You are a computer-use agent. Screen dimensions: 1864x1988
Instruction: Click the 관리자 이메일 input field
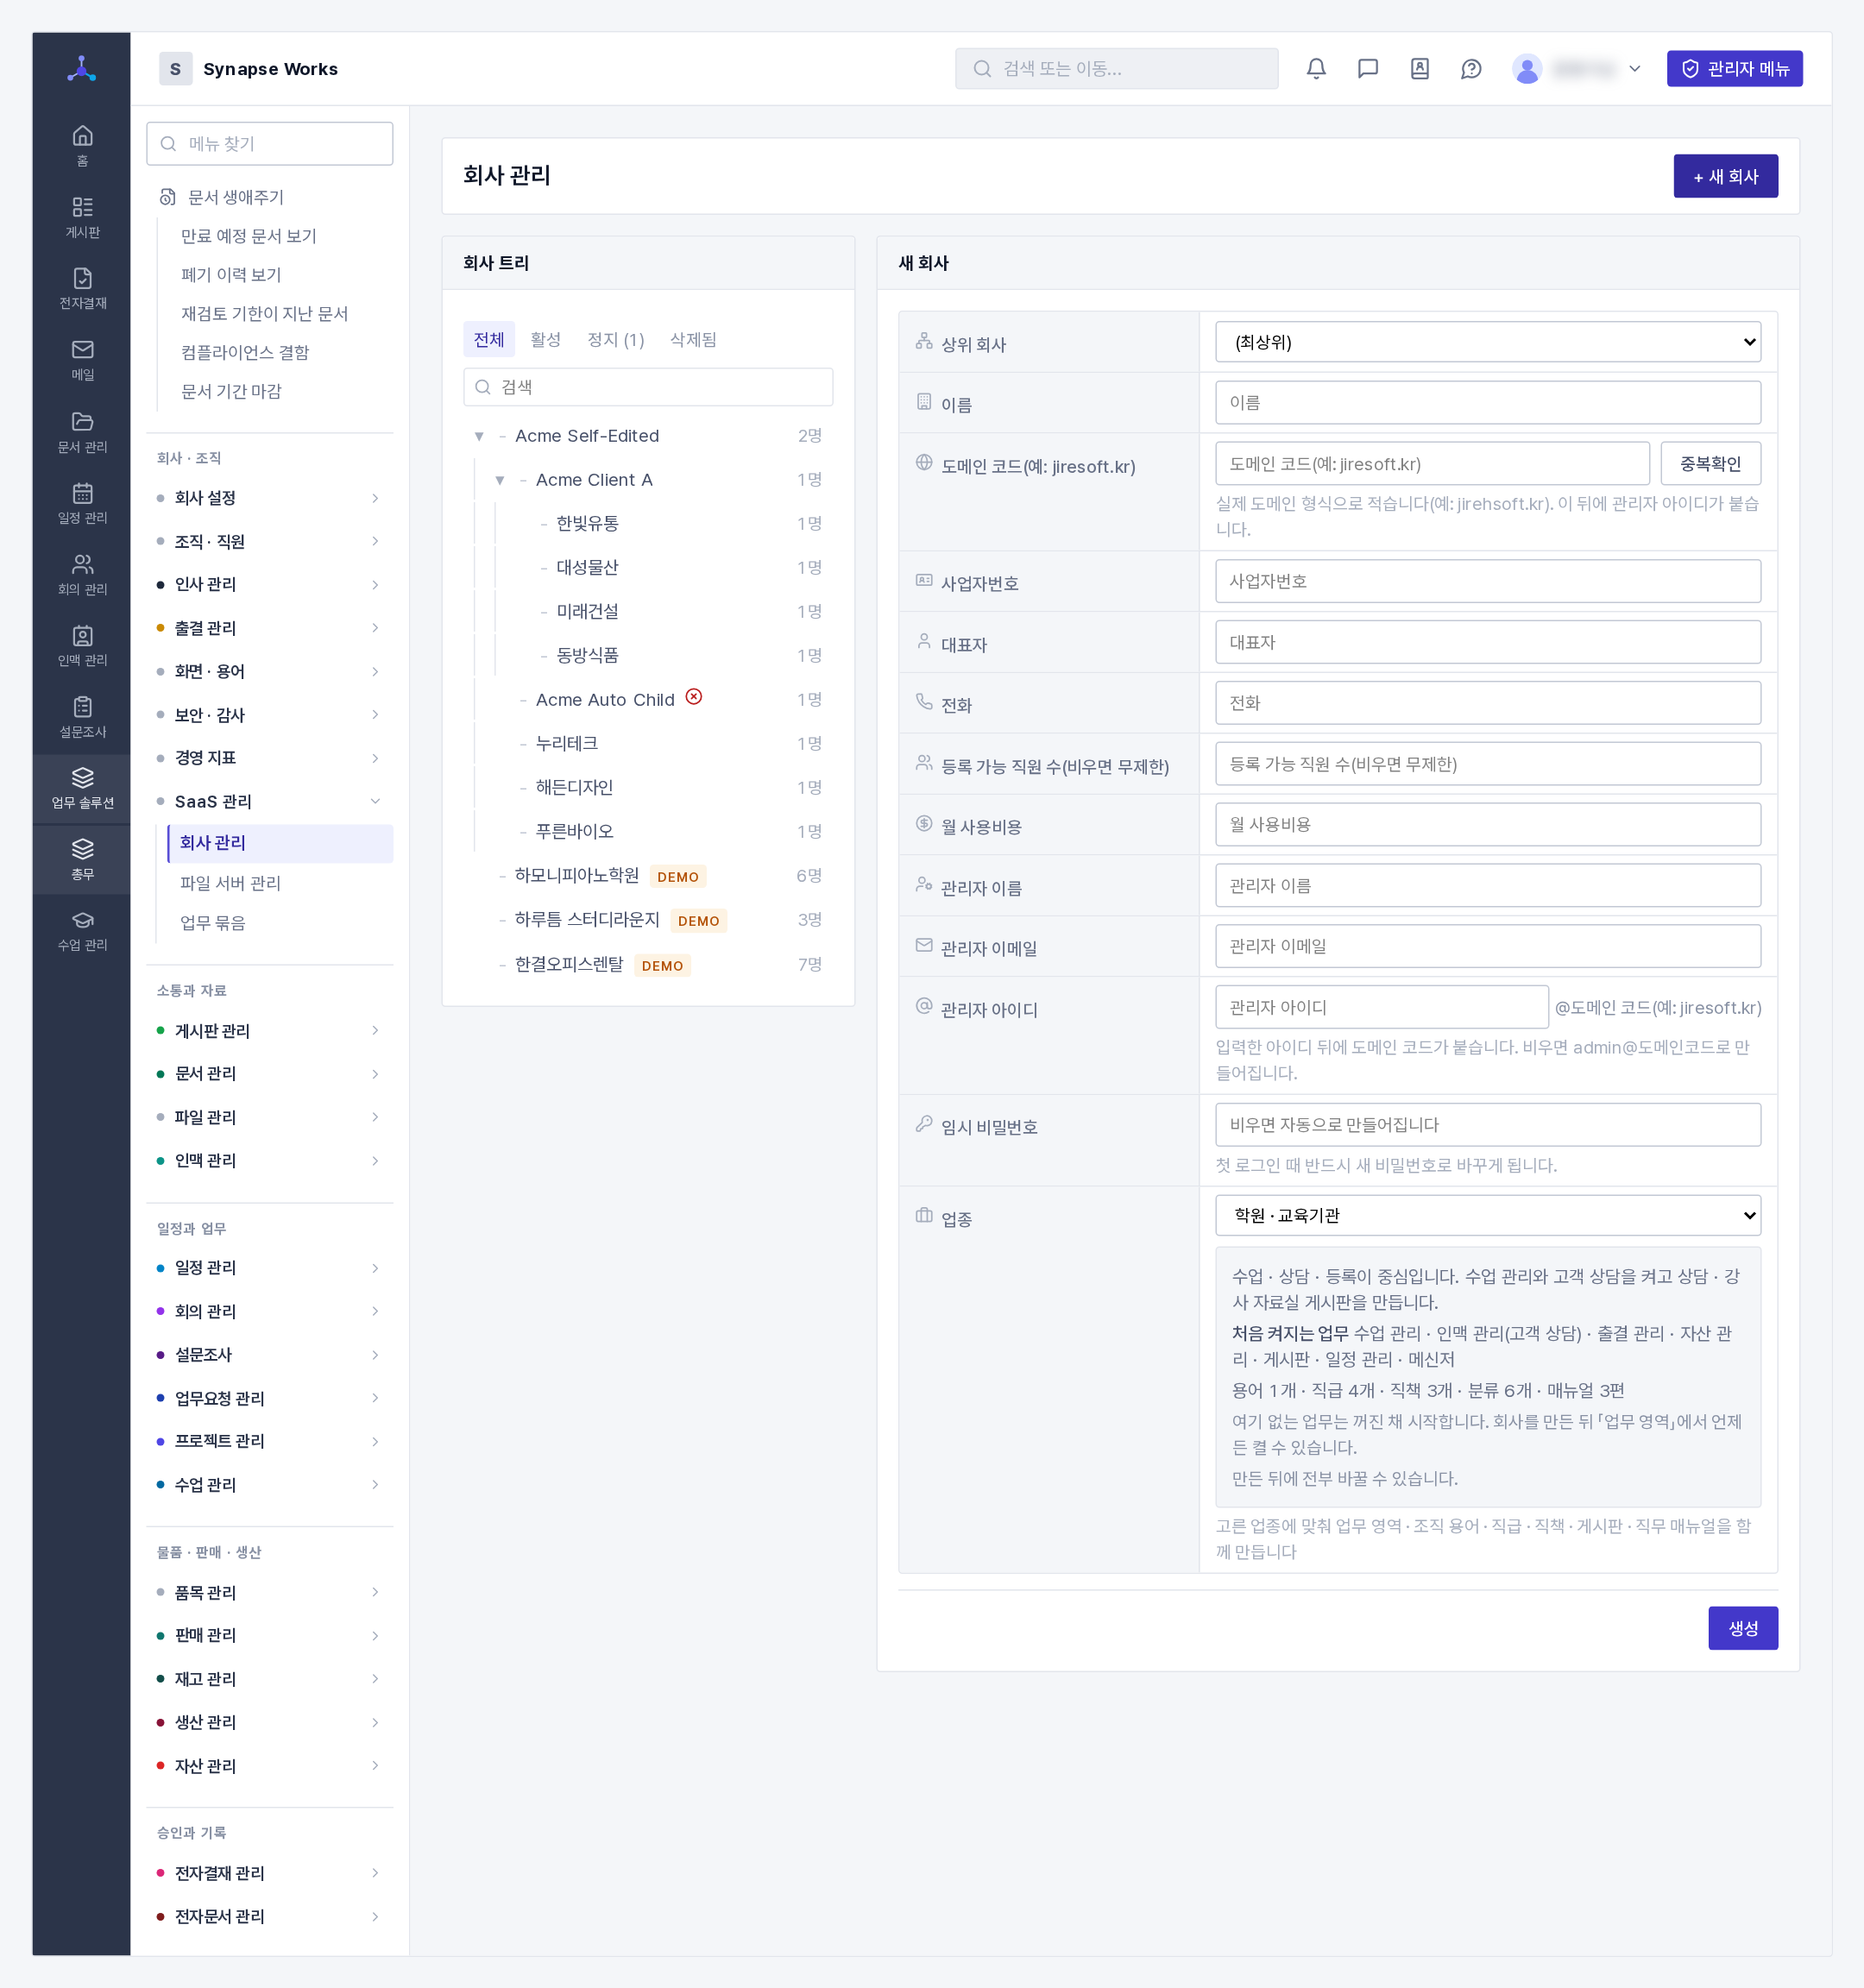tap(1487, 946)
